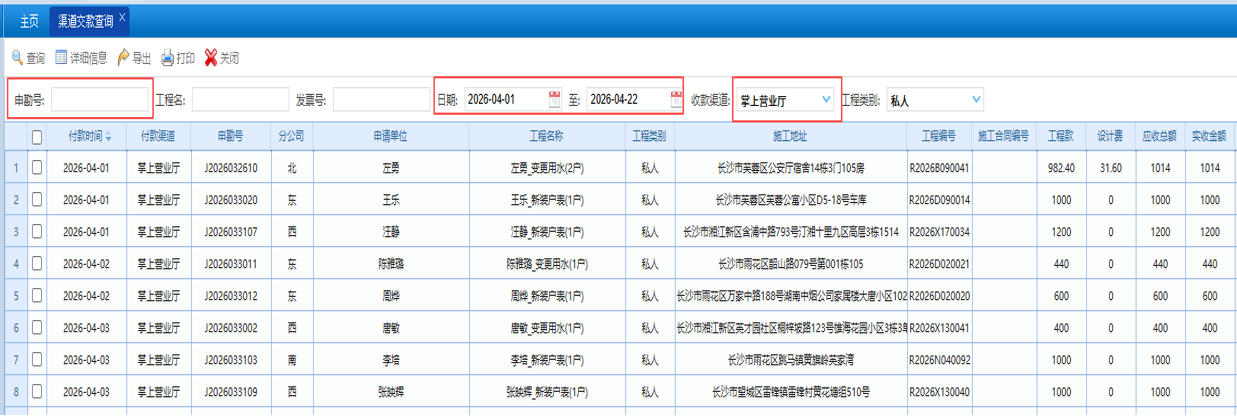Image resolution: width=1237 pixels, height=416 pixels.
Task: Click cell J2026033107 in row 3
Action: point(231,232)
